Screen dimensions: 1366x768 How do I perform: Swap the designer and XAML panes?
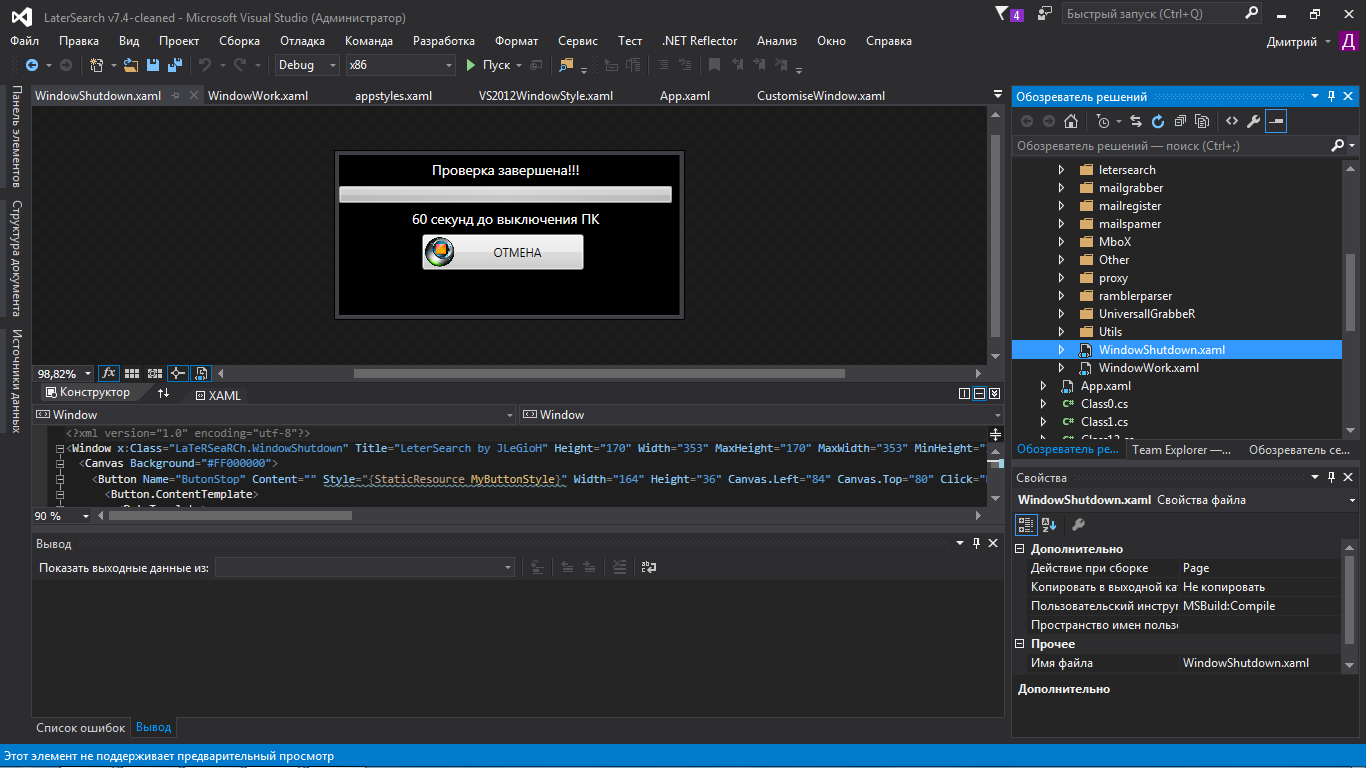(164, 394)
